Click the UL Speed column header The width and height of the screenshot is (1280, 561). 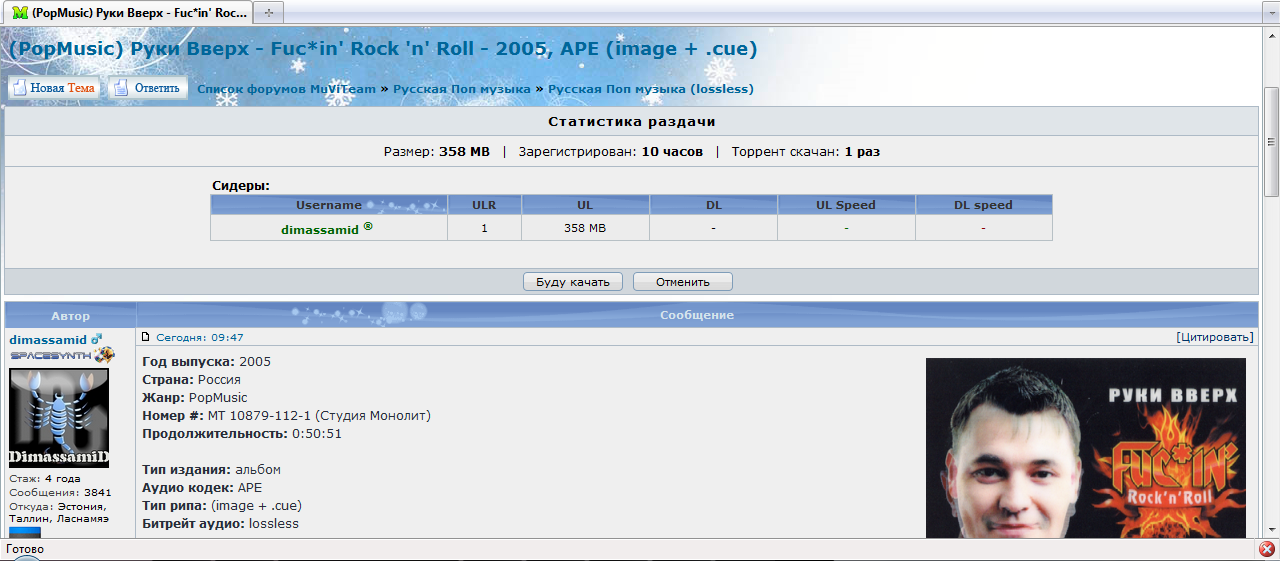[846, 205]
